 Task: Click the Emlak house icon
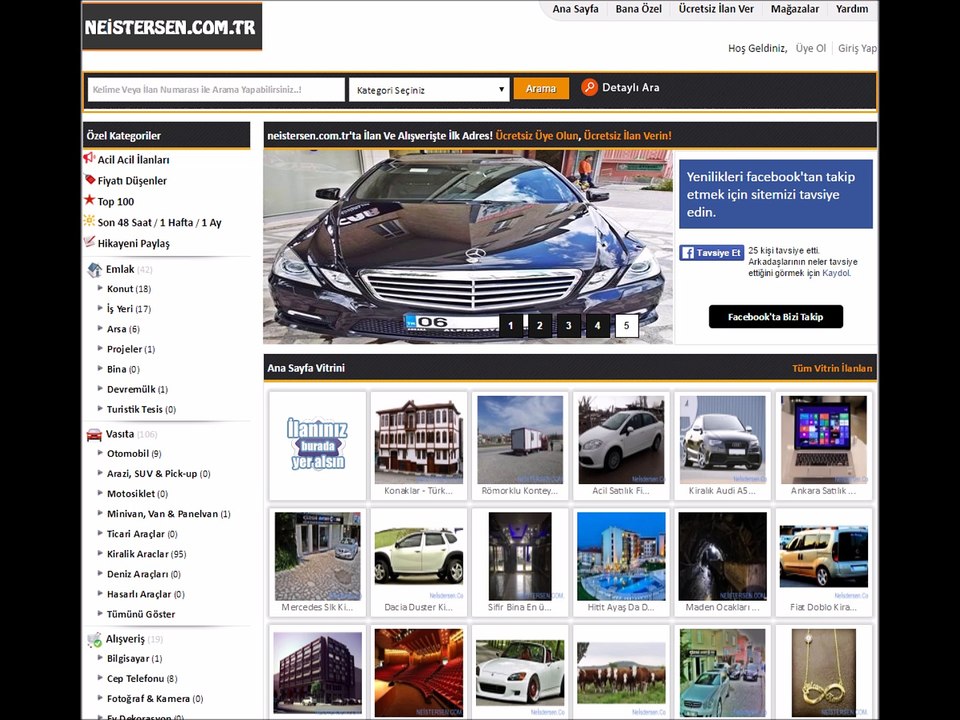(x=94, y=269)
